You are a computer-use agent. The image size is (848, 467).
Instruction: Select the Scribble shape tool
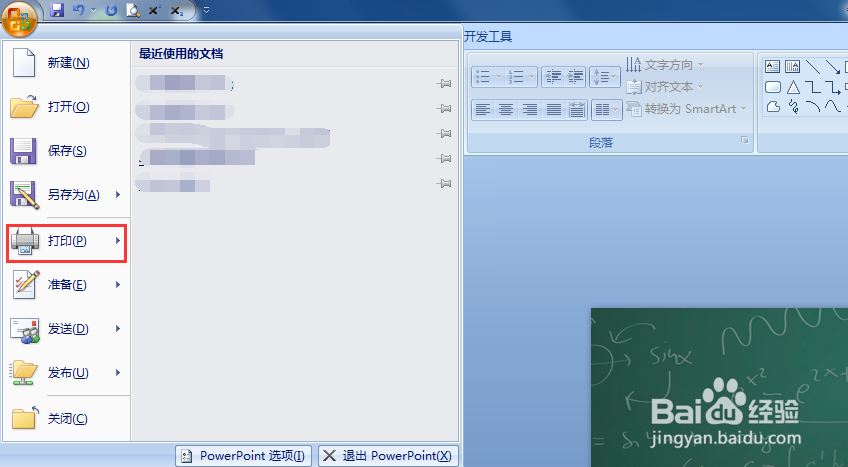[793, 106]
